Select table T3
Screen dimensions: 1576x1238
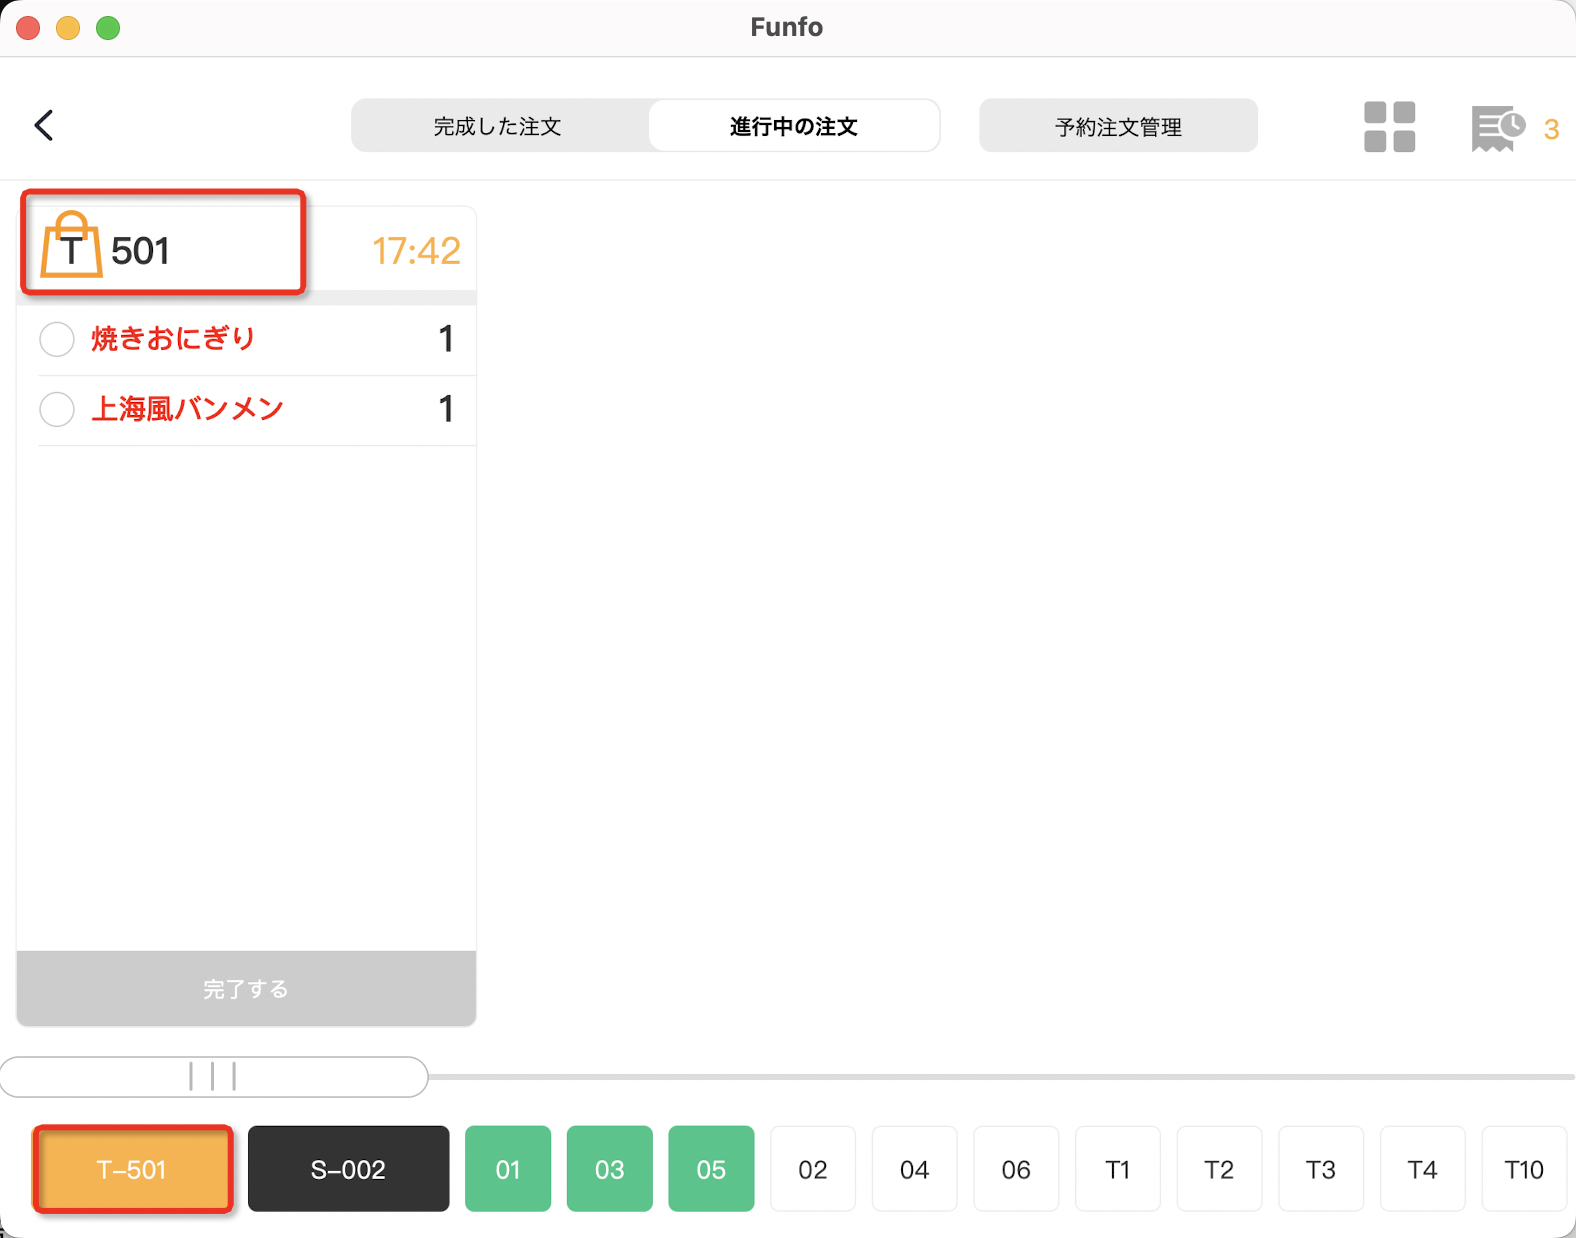[x=1321, y=1169]
